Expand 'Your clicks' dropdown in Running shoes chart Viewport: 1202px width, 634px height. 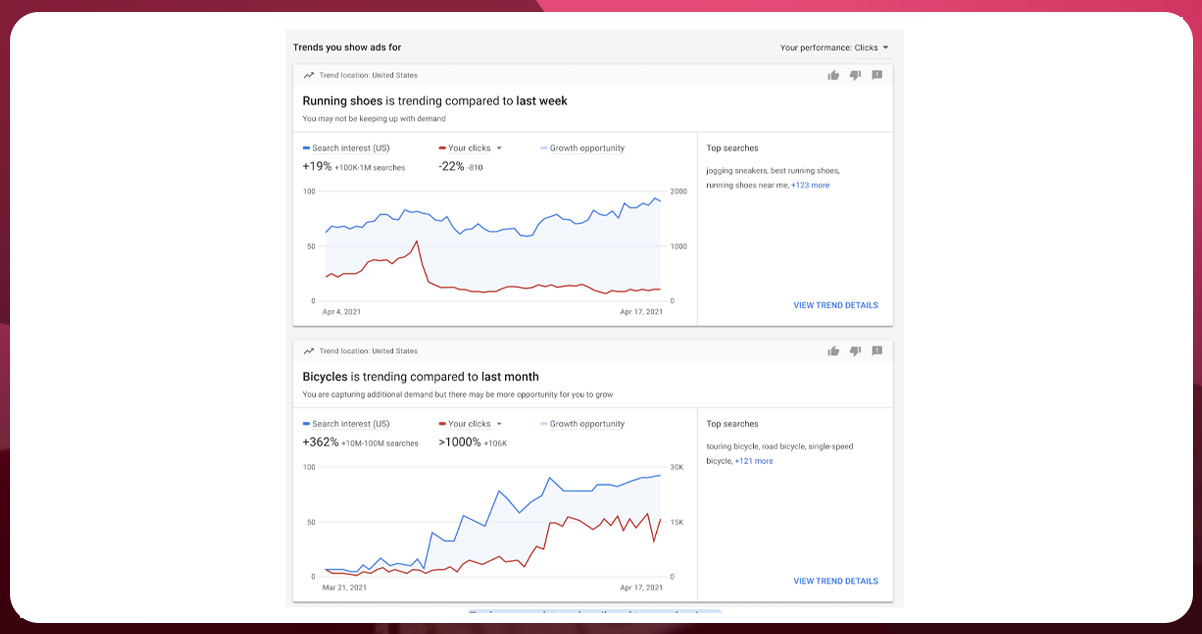coord(499,148)
